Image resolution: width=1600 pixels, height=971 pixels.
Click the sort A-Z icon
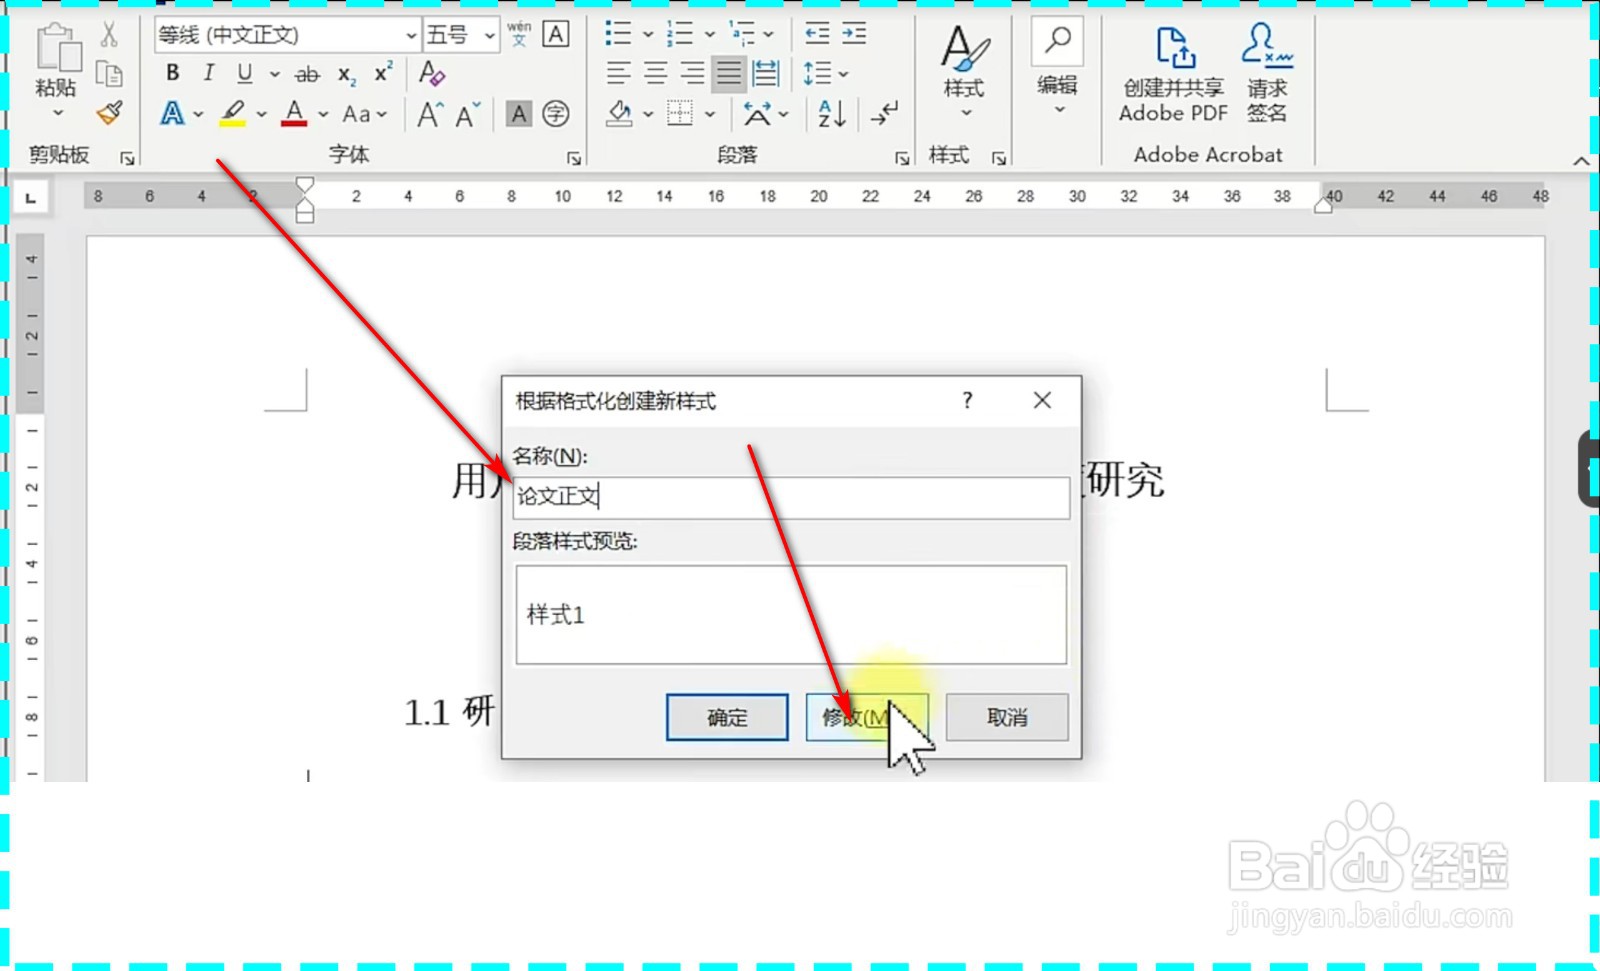[832, 113]
